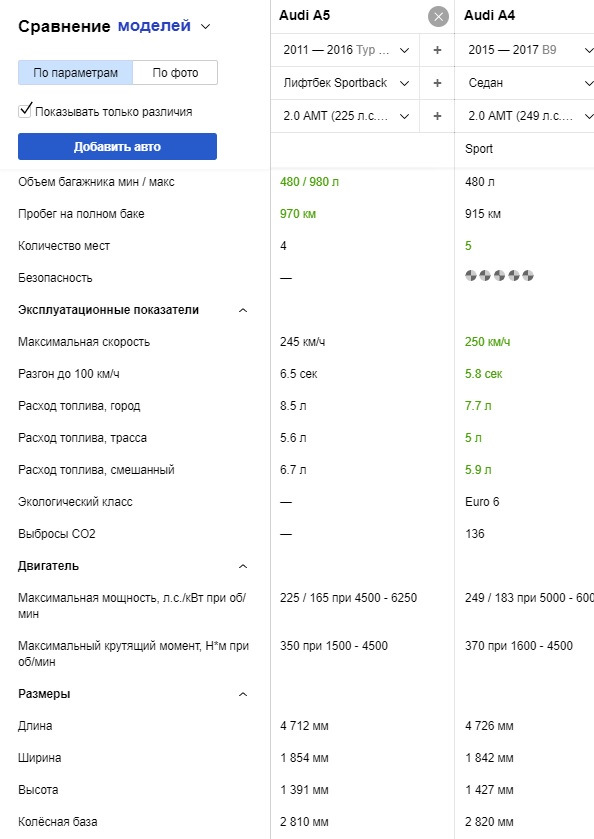Collapse the Эксплуатационные показатели section

(x=243, y=310)
